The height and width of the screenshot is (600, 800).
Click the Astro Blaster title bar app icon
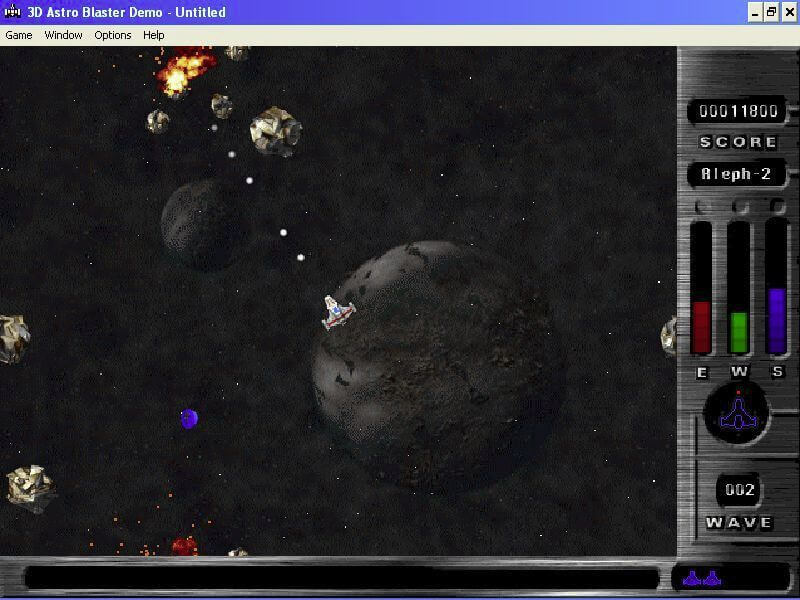pyautogui.click(x=12, y=11)
